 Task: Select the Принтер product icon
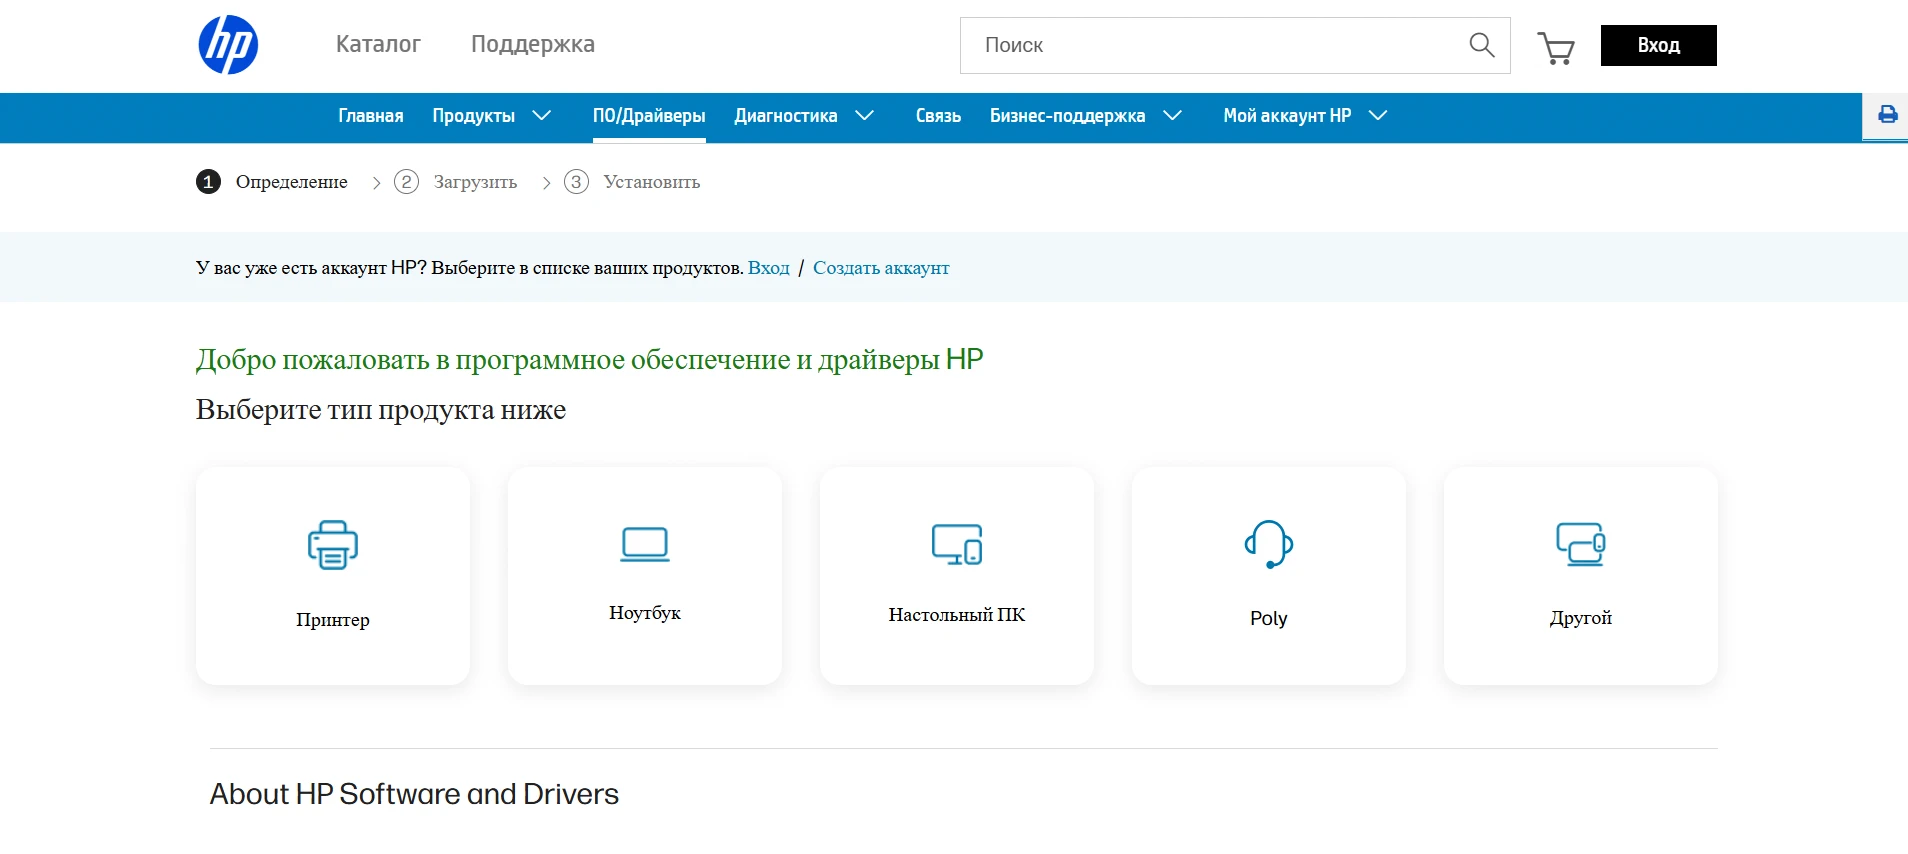pos(333,545)
